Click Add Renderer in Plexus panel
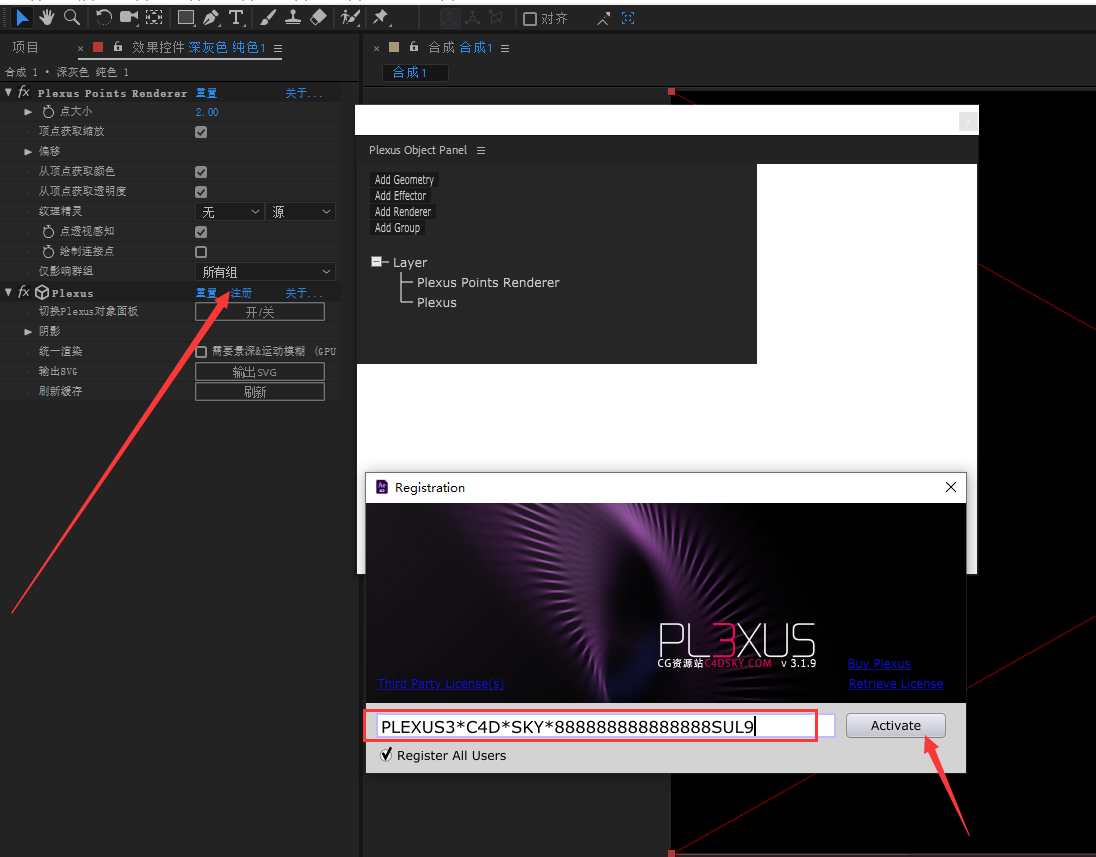Screen dimensions: 1096x857 (403, 212)
